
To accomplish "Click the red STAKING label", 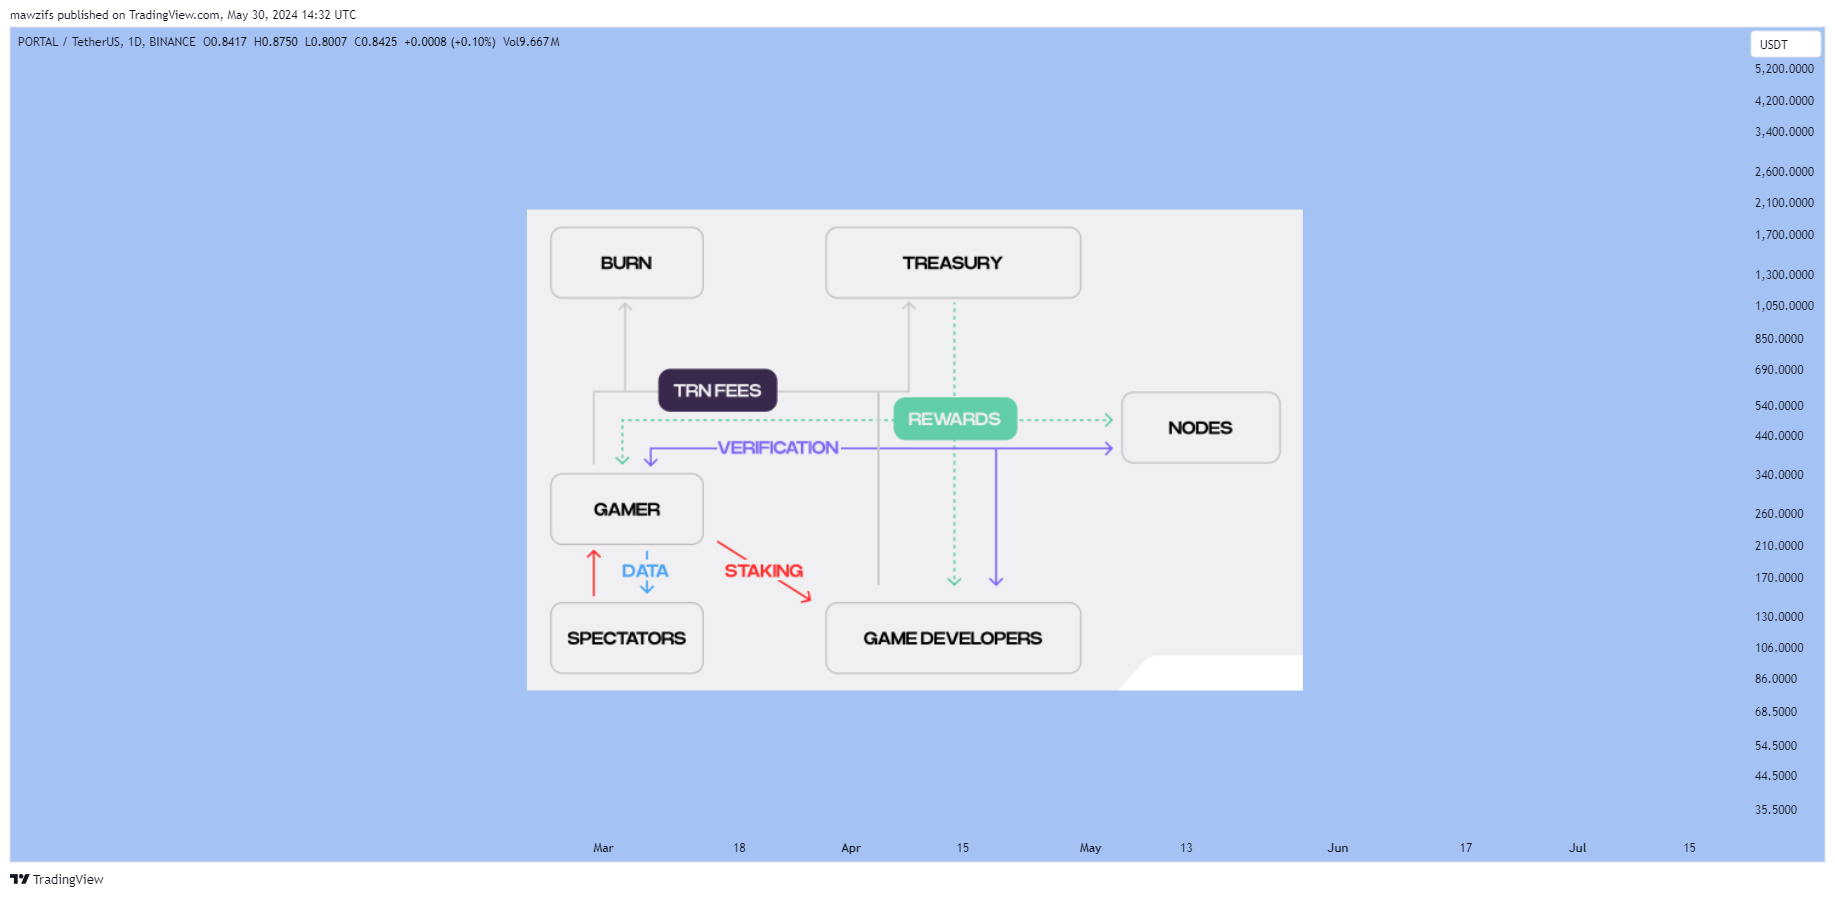I will (x=764, y=571).
